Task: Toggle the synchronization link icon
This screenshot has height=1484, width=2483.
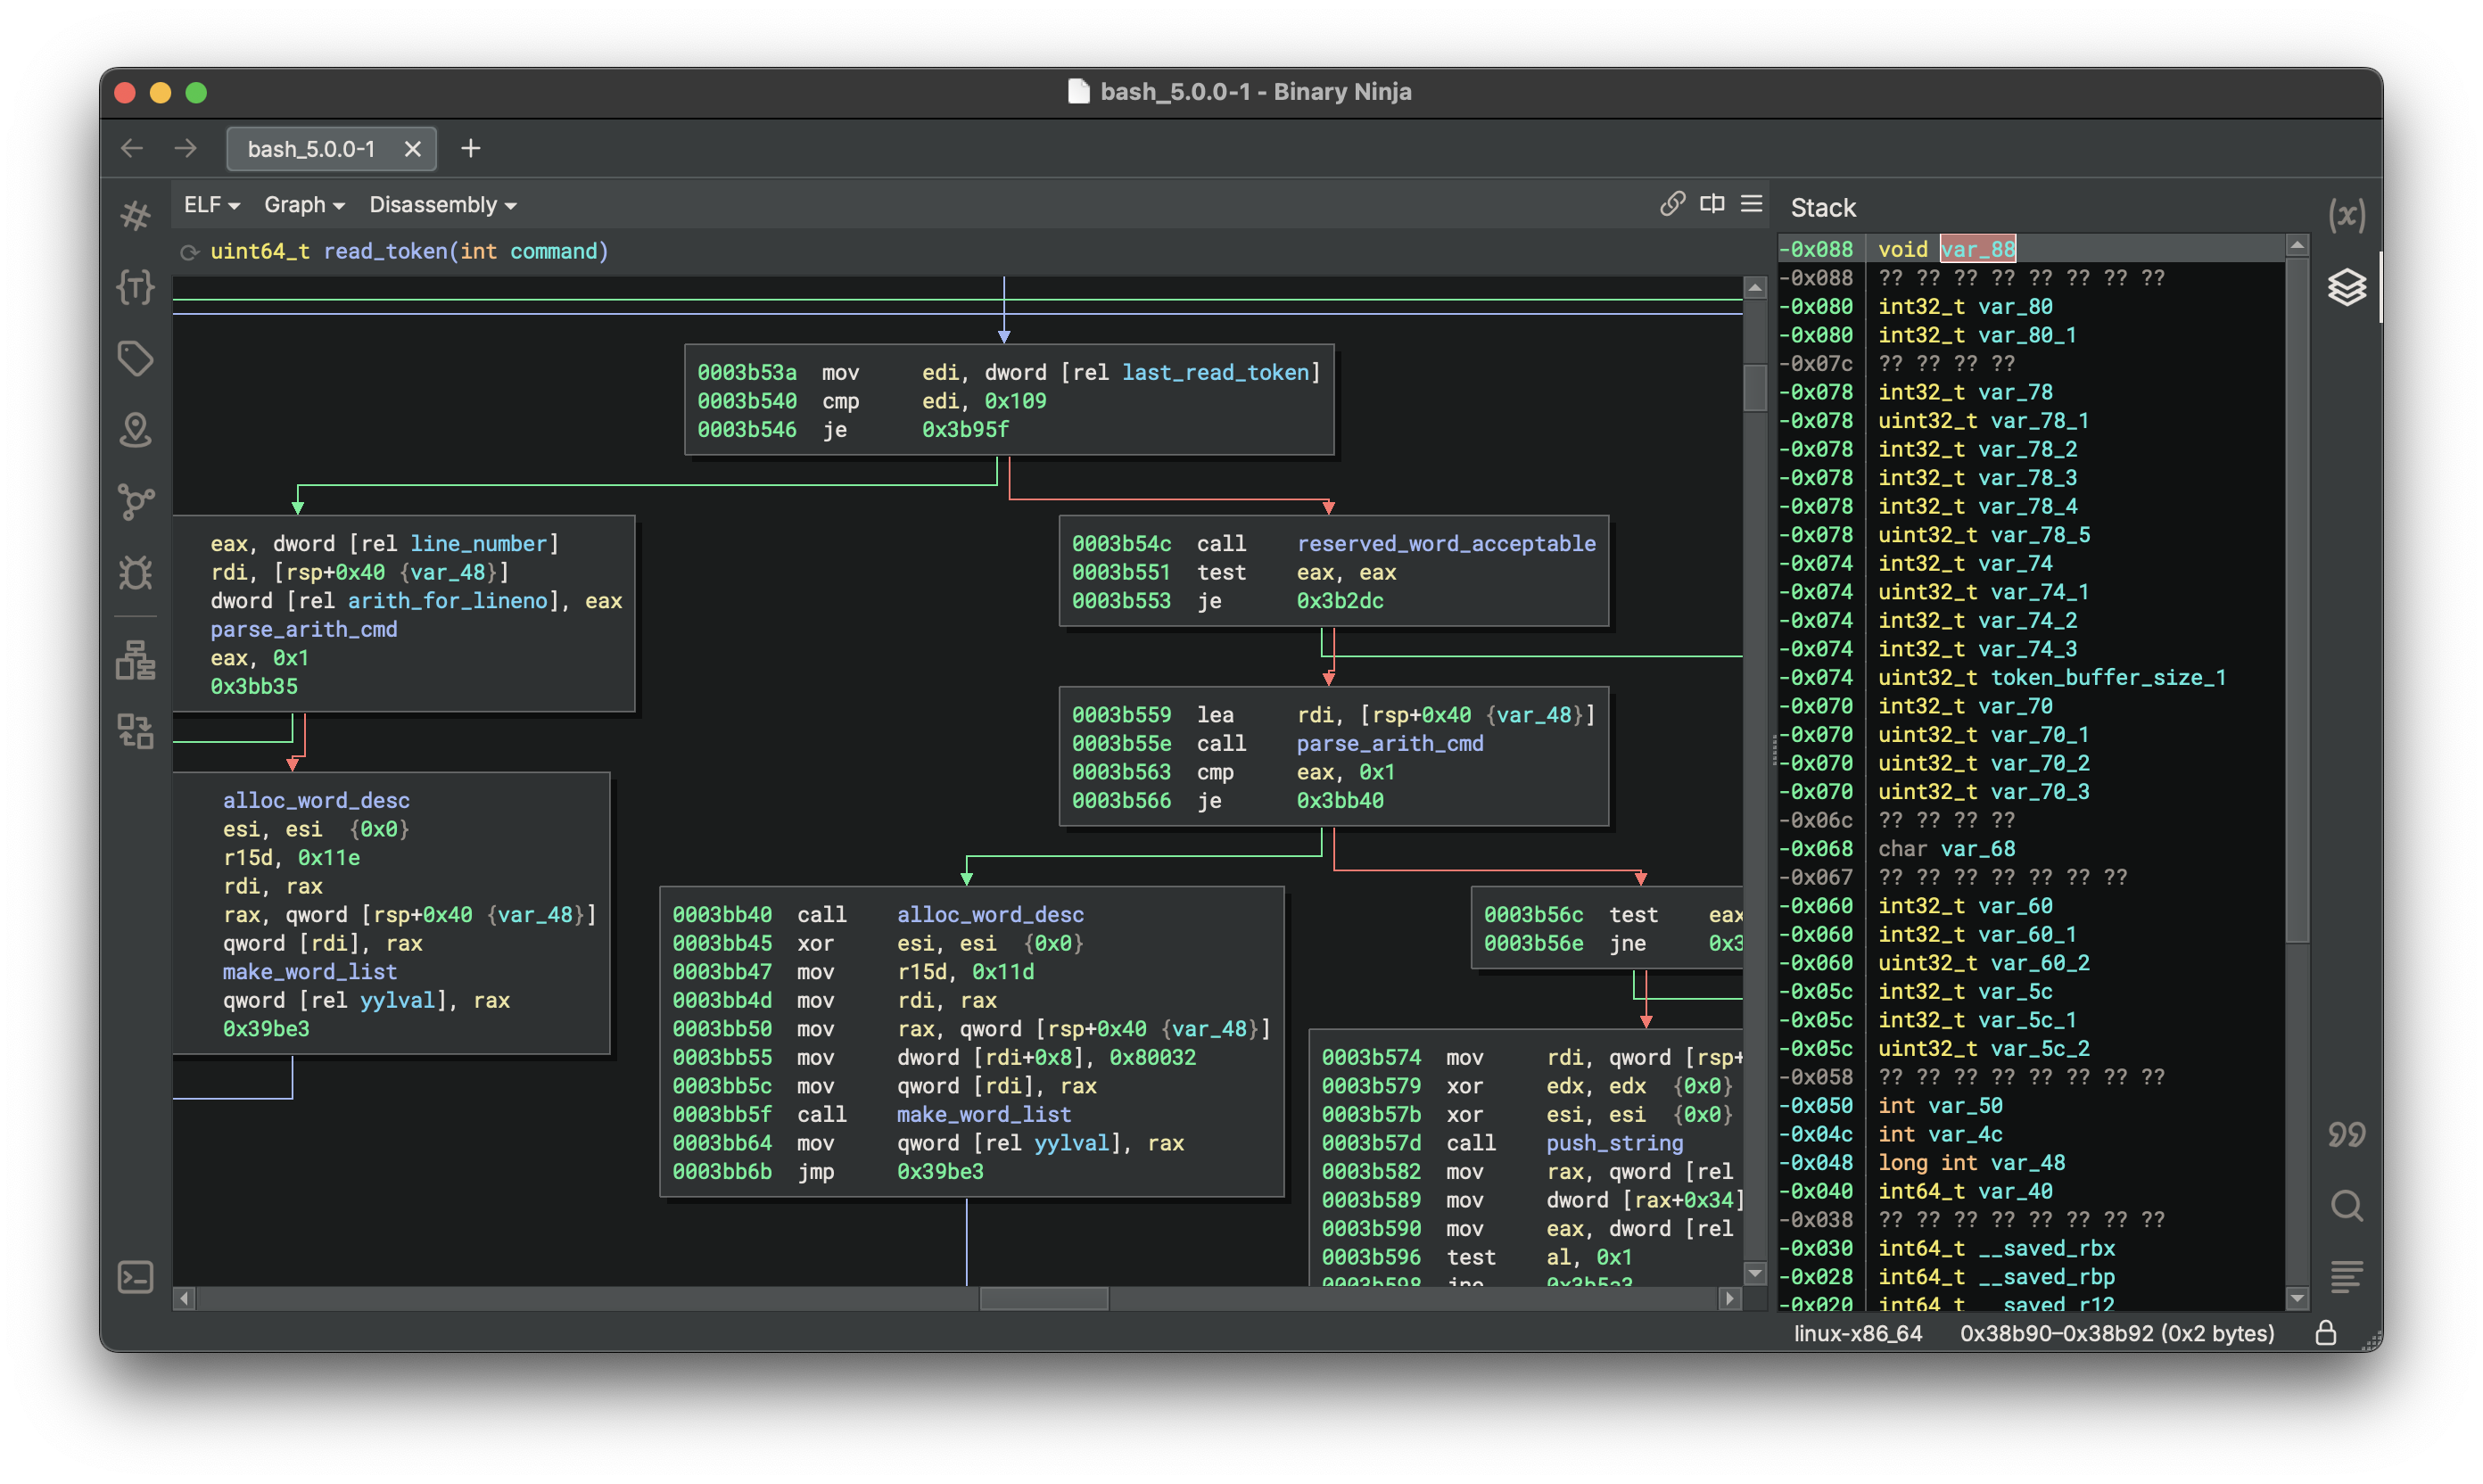Action: [x=1672, y=204]
